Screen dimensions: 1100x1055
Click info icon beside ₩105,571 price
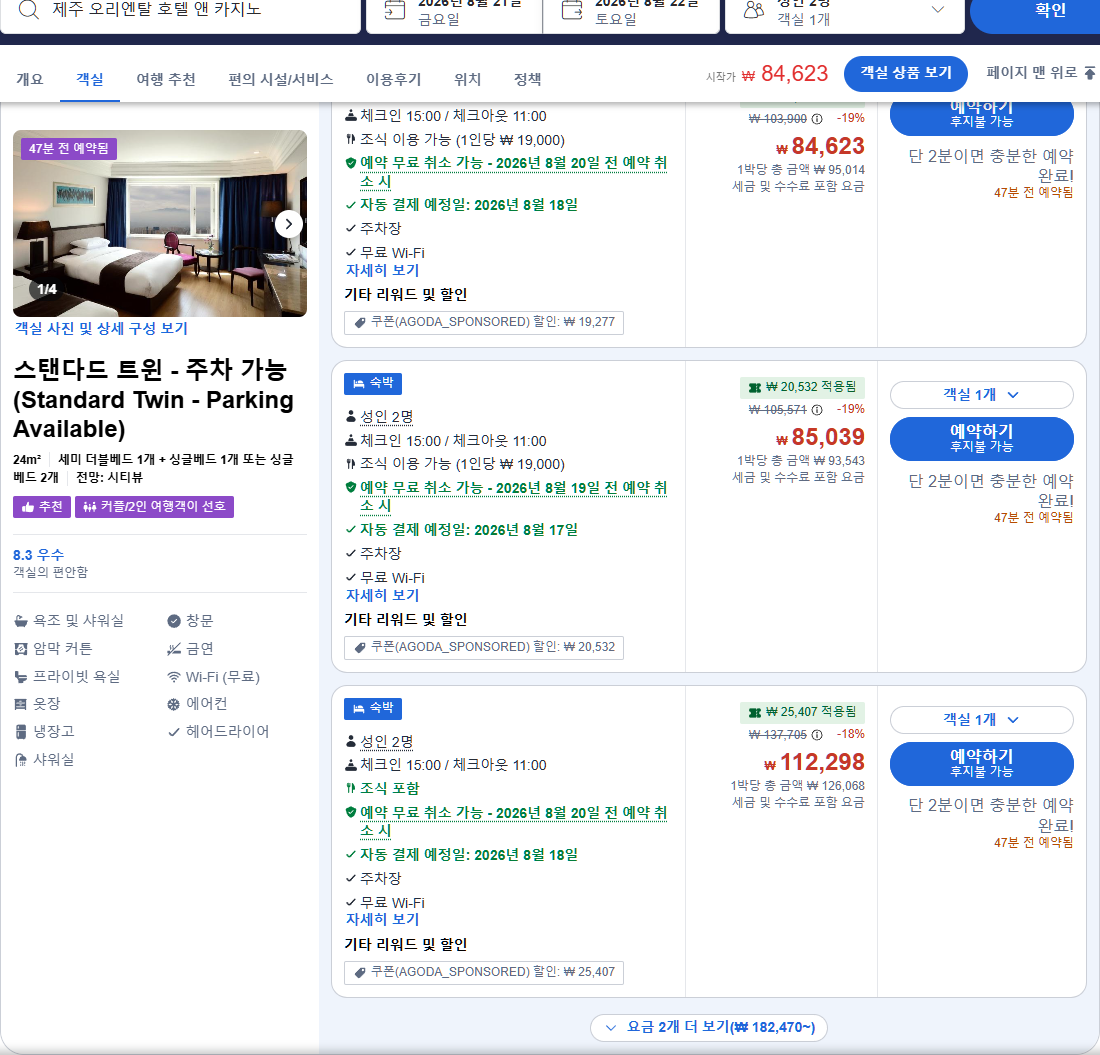click(x=817, y=410)
